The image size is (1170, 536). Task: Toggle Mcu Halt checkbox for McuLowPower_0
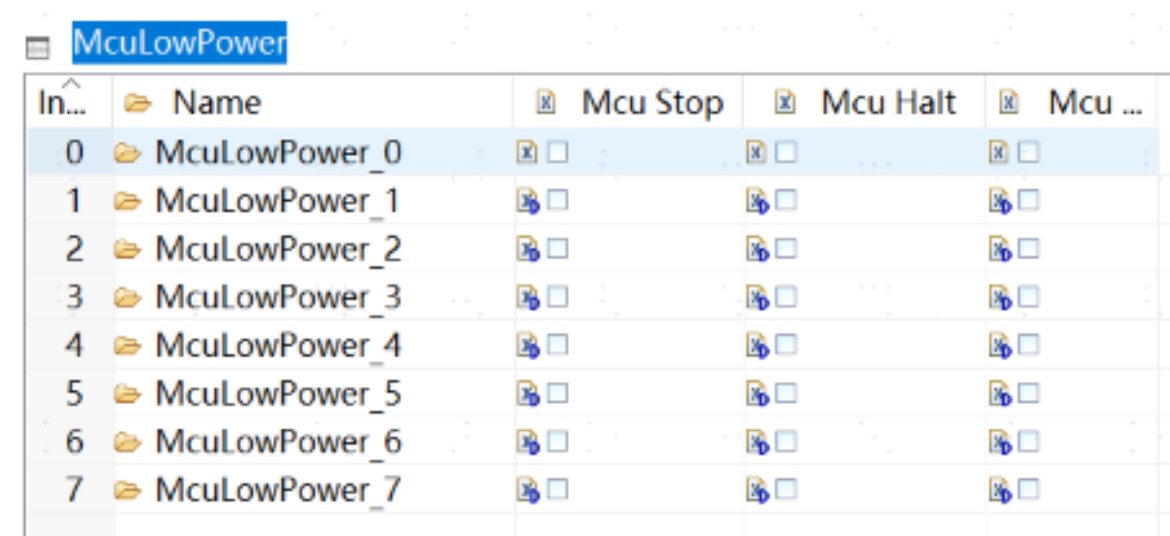(x=786, y=152)
